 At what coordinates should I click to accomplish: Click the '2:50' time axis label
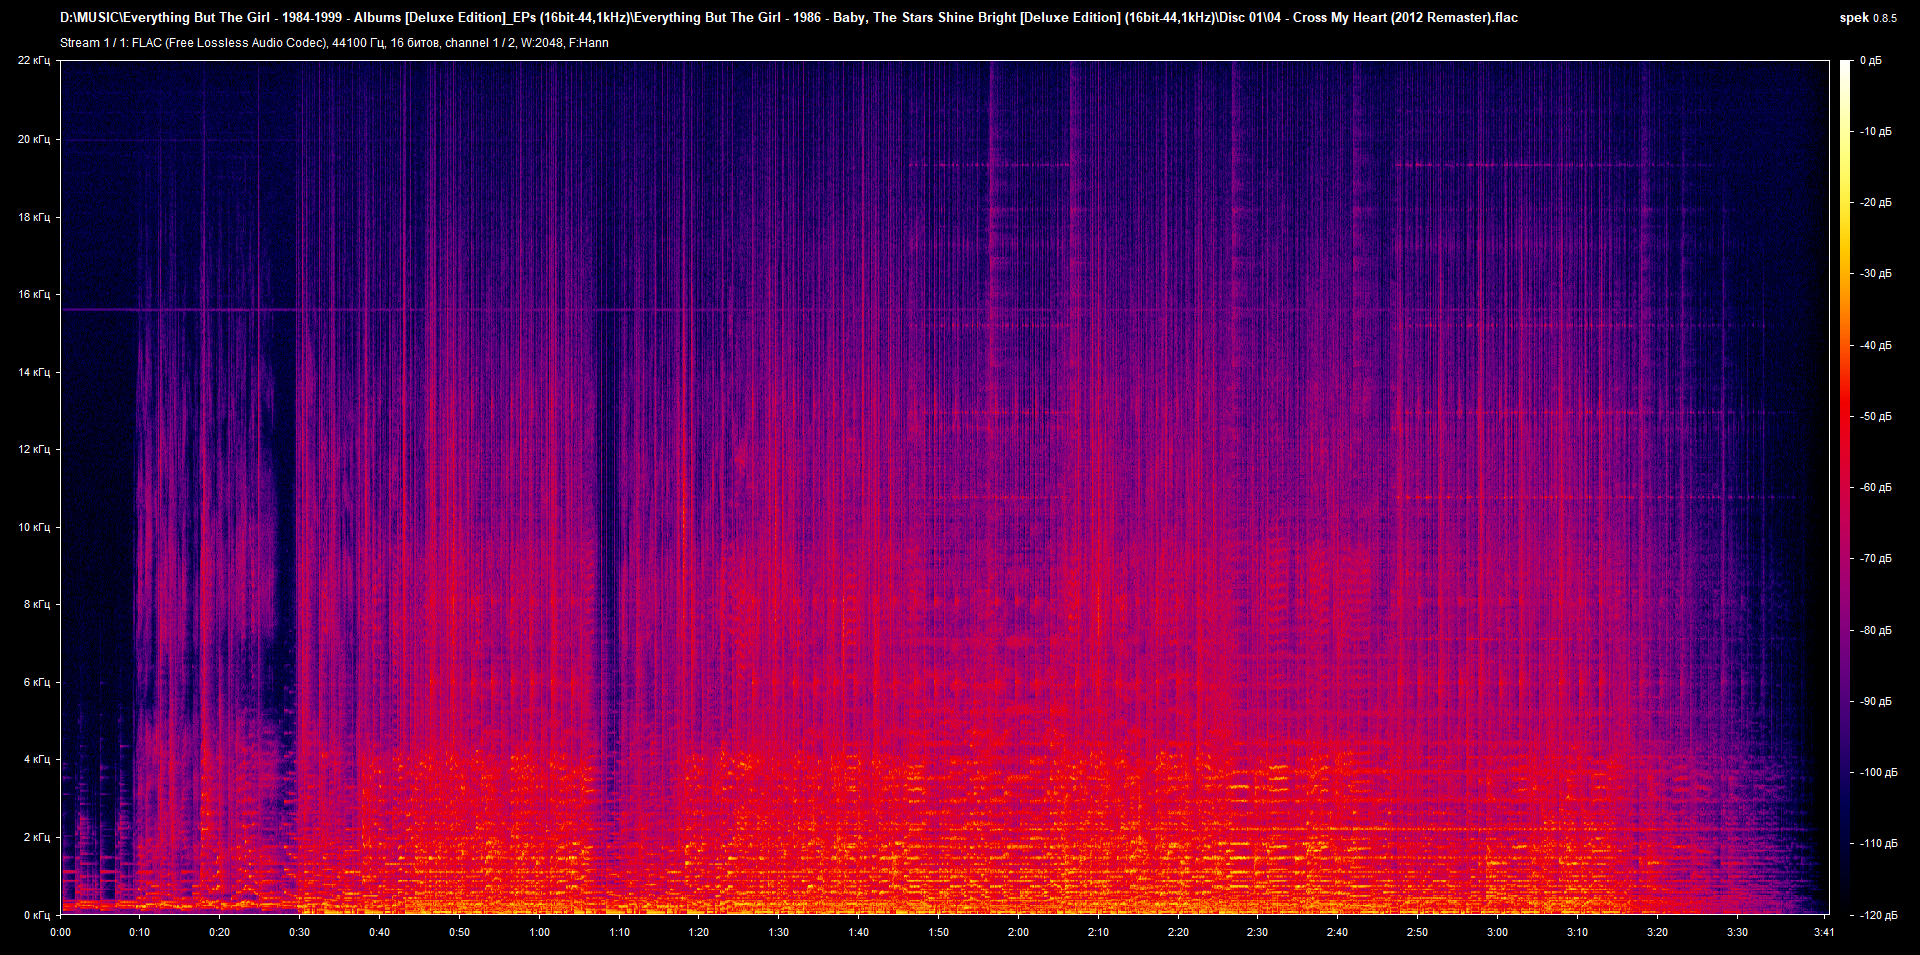coord(1417,932)
